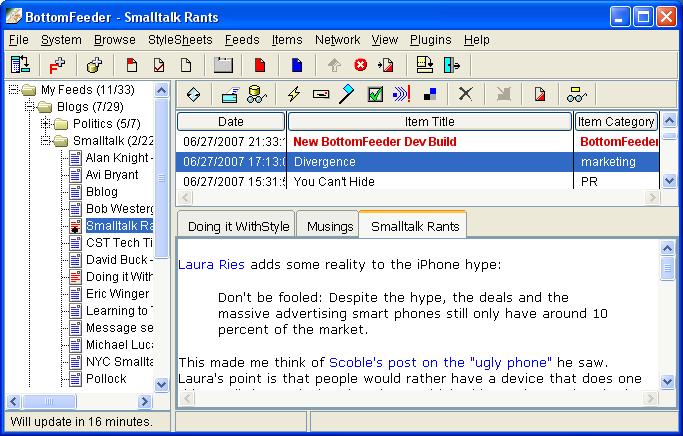
Task: Select the Bblog feed
Action: (102, 192)
